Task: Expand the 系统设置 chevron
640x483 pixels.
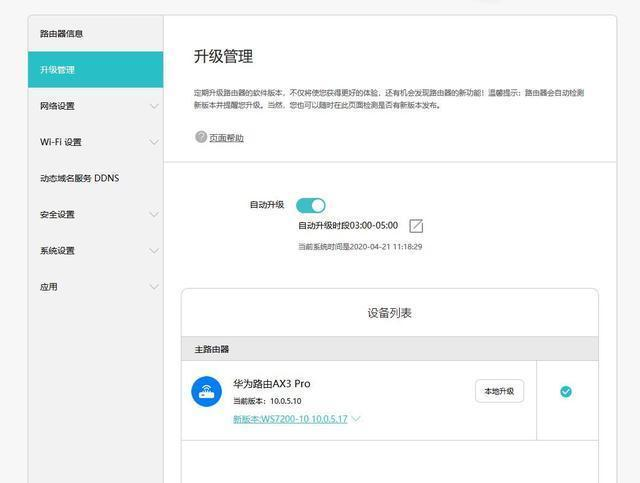Action: coord(154,251)
